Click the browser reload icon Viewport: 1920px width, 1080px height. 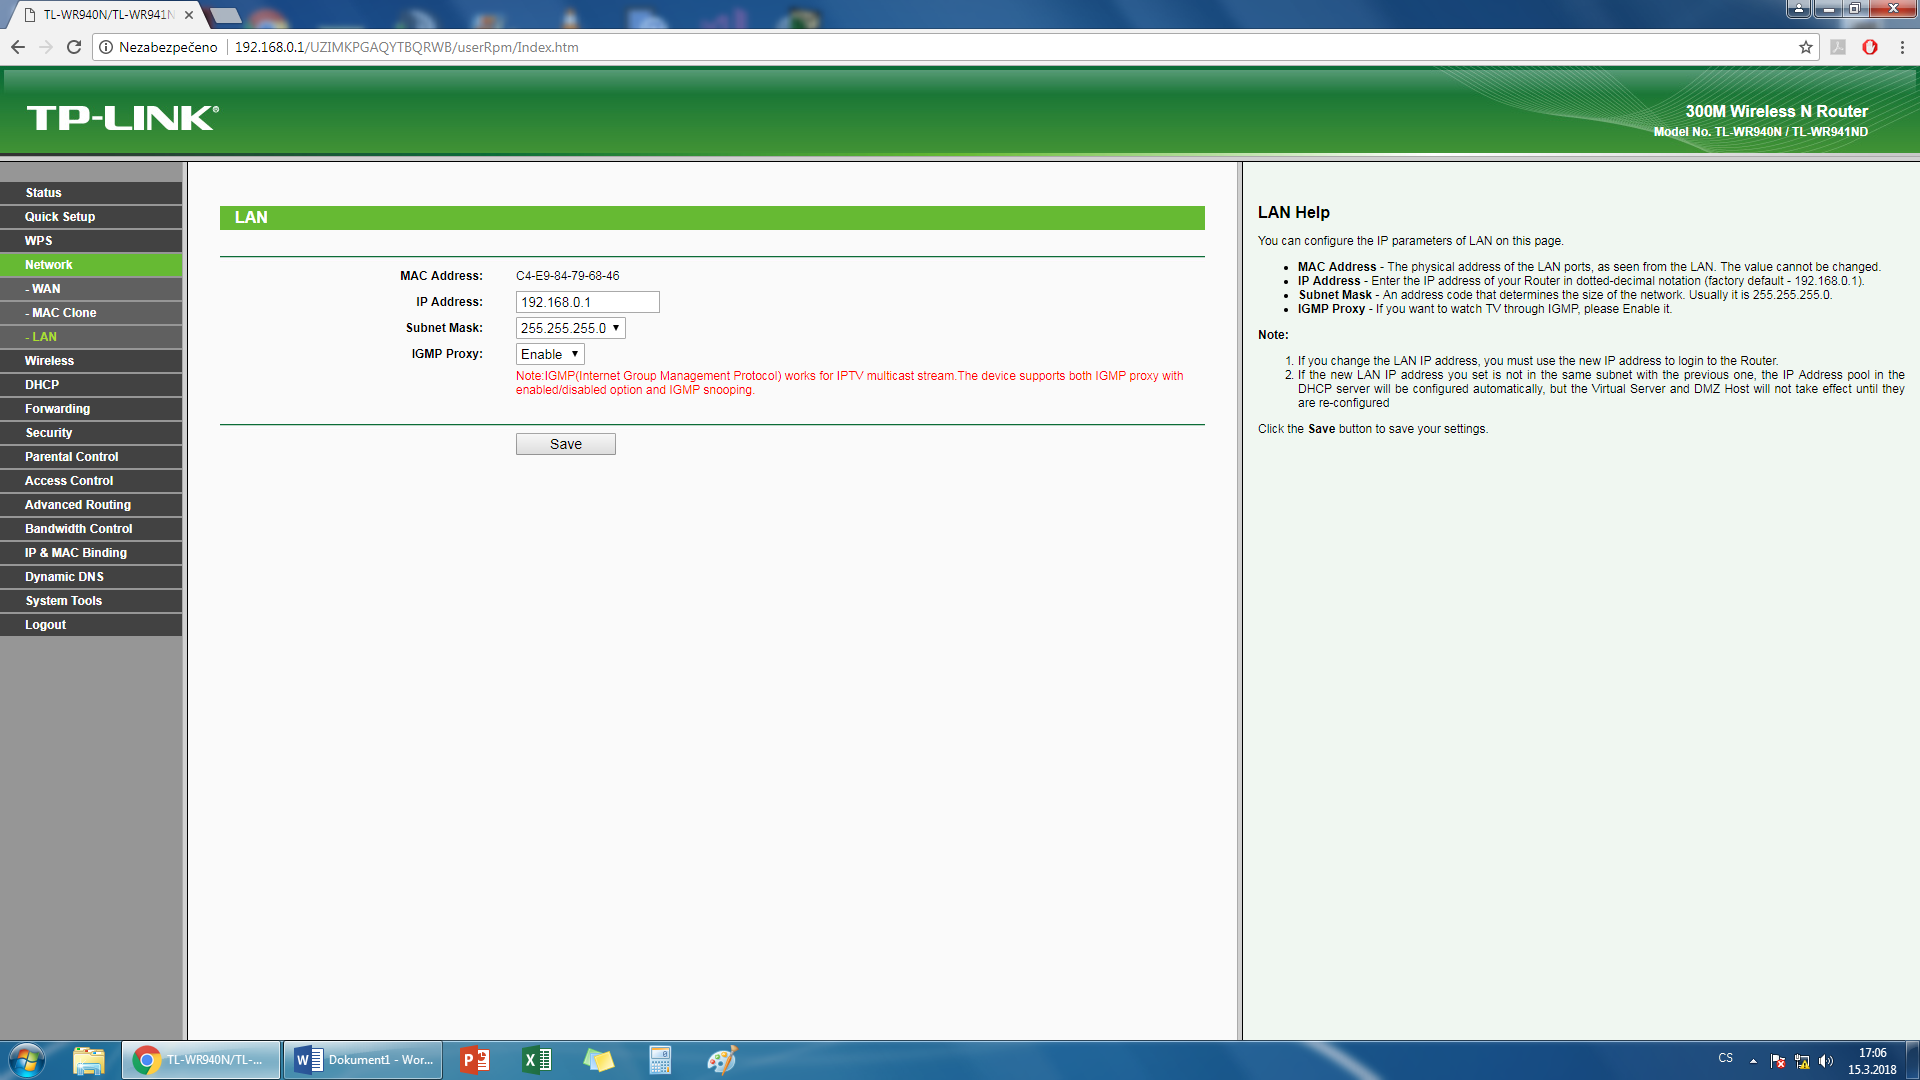74,47
